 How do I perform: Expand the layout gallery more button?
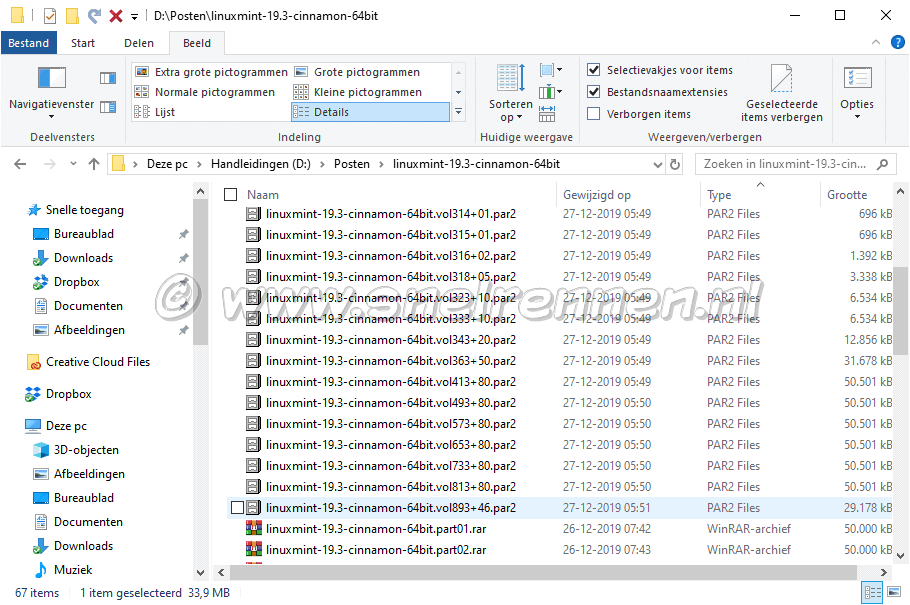coord(458,111)
